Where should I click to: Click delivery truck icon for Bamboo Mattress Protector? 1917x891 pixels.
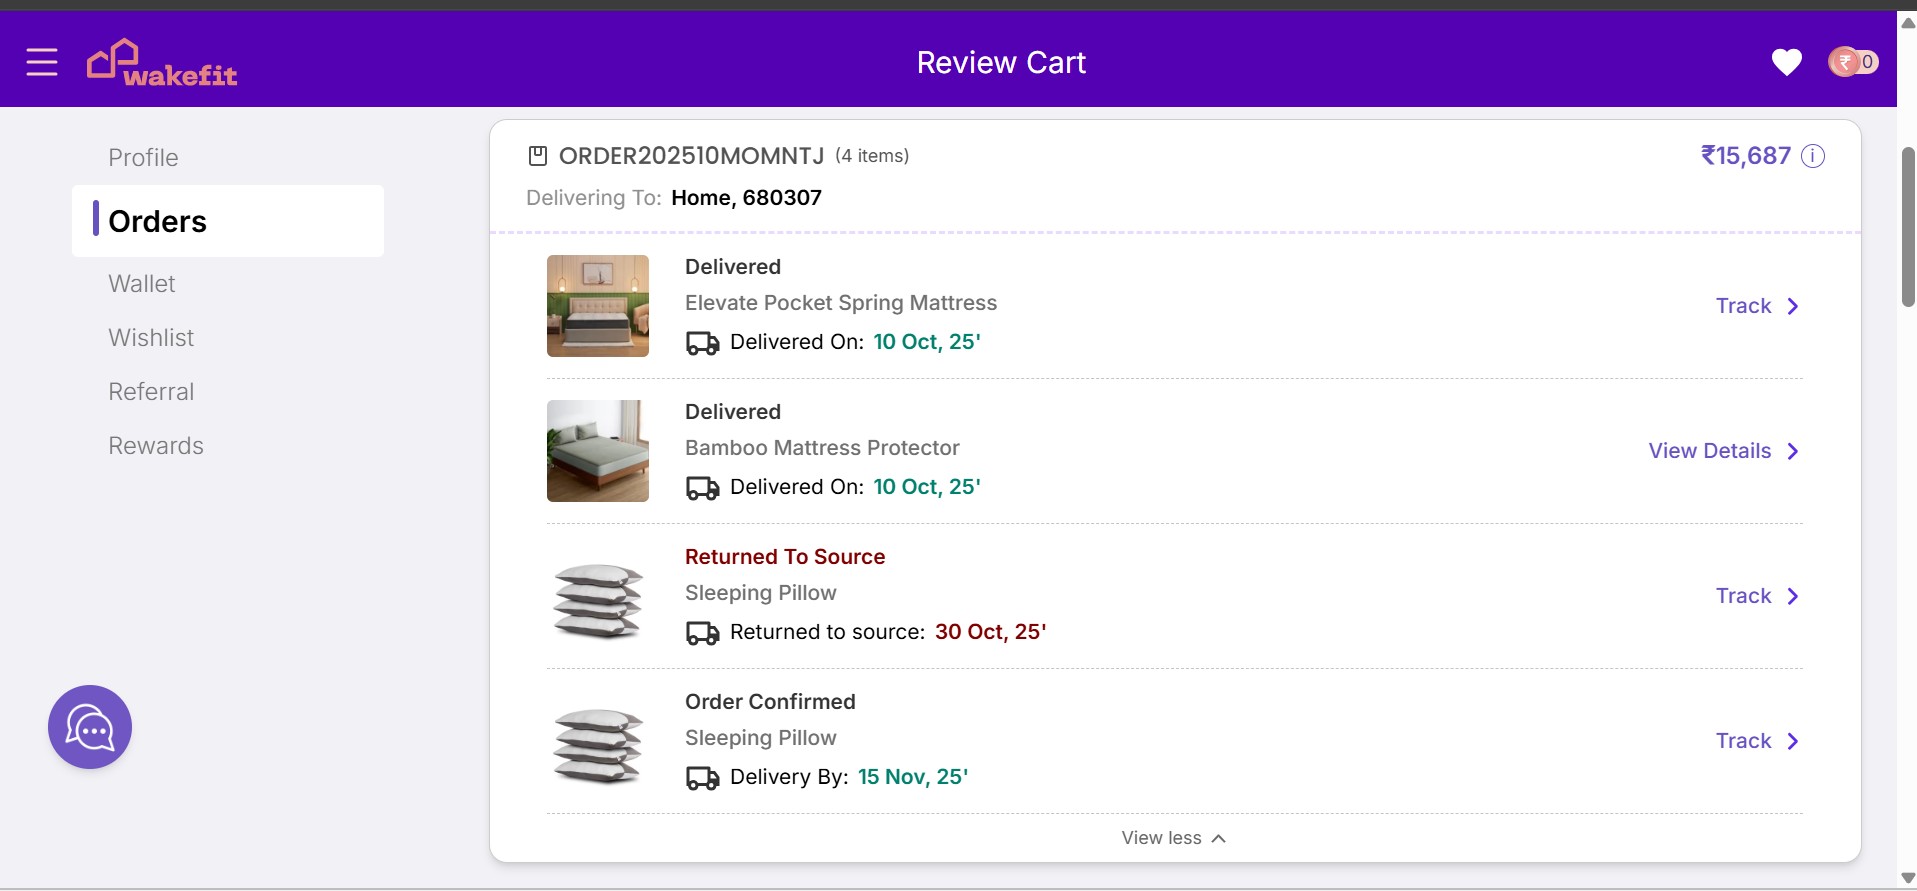click(702, 488)
